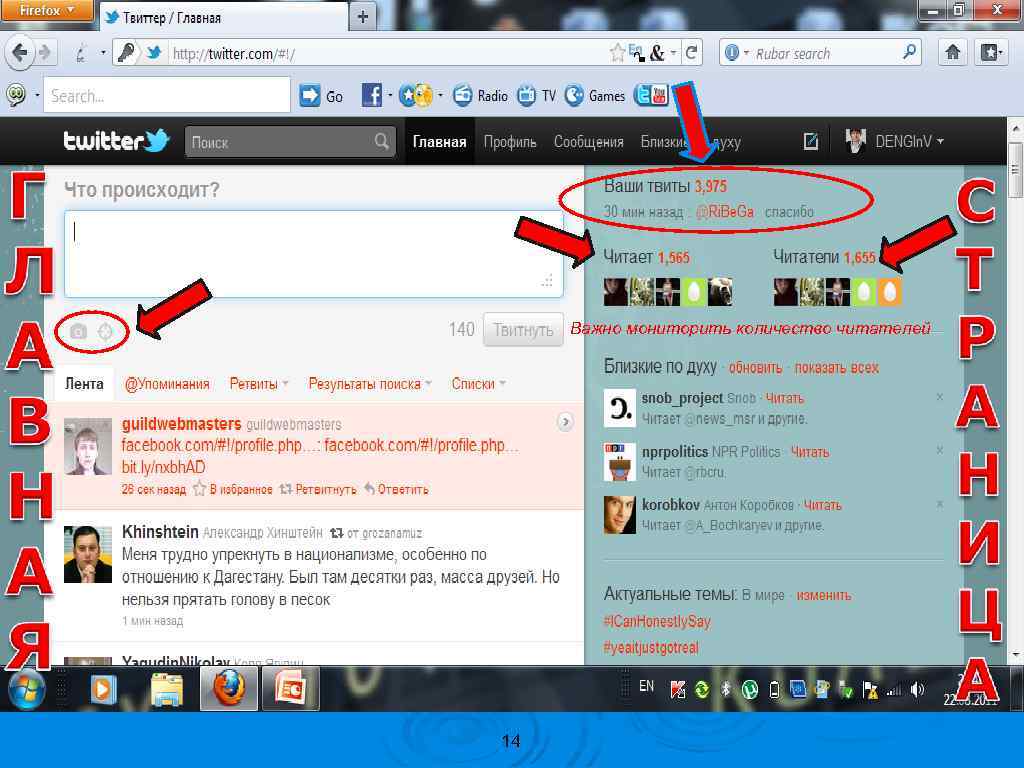Image resolution: width=1024 pixels, height=768 pixels.
Task: Dismiss korobkov suggestion
Action: (x=939, y=504)
